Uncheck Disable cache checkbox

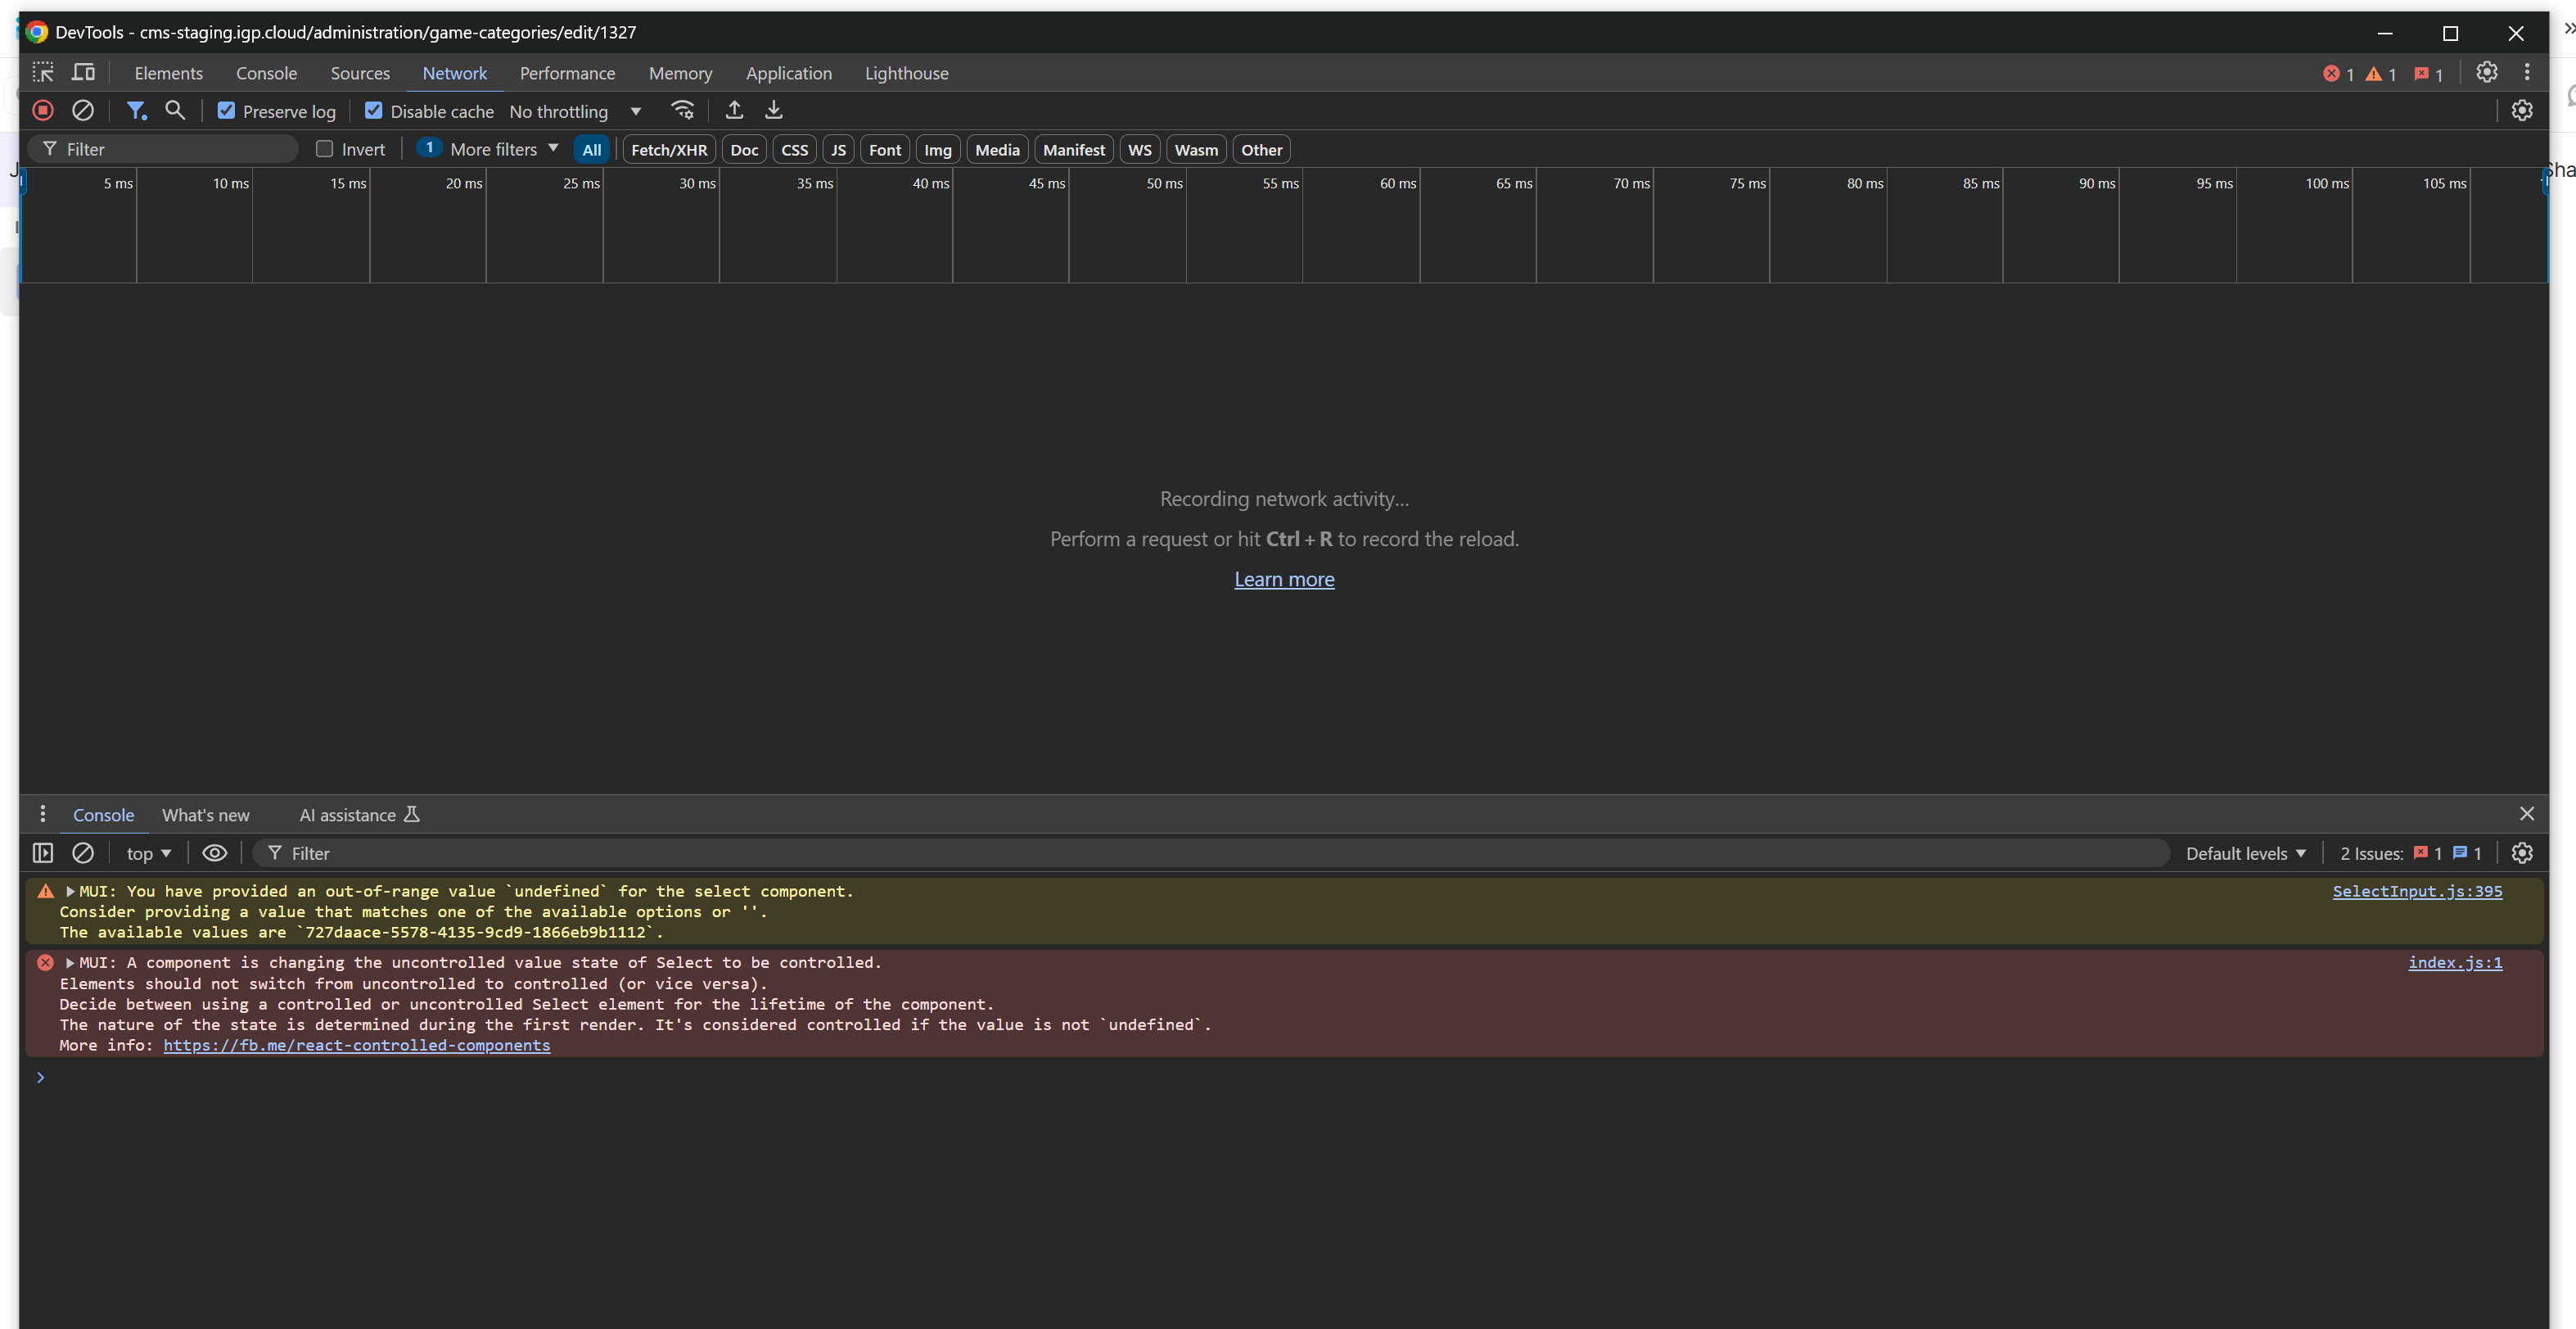tap(373, 110)
